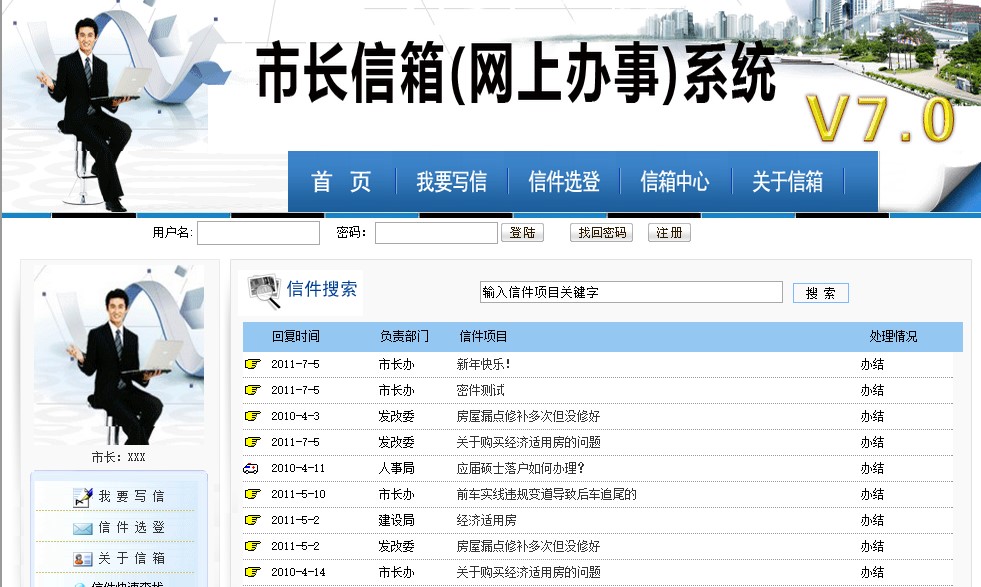Click the 市长信箱(网上办事)系统 banner title

[516, 73]
